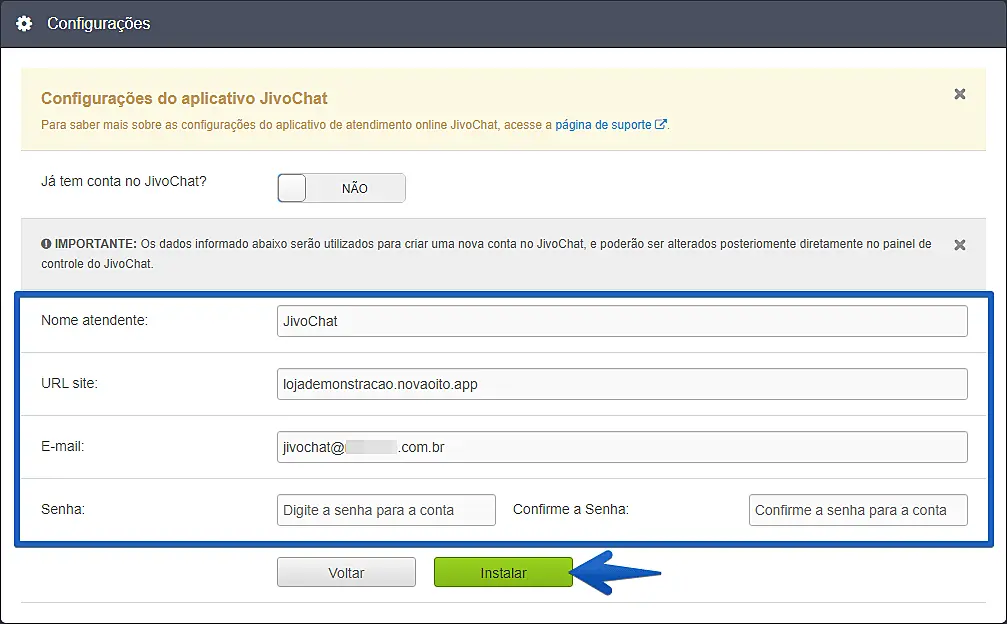1007x624 pixels.
Task: Click the blue arrow pointing at Instalar
Action: click(620, 573)
